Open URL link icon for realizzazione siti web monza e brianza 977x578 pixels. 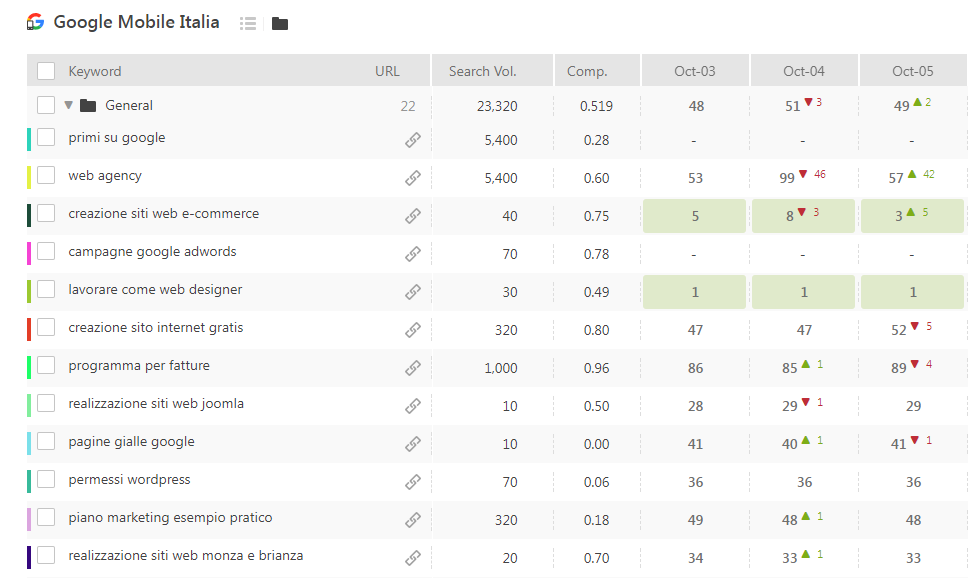pos(412,558)
